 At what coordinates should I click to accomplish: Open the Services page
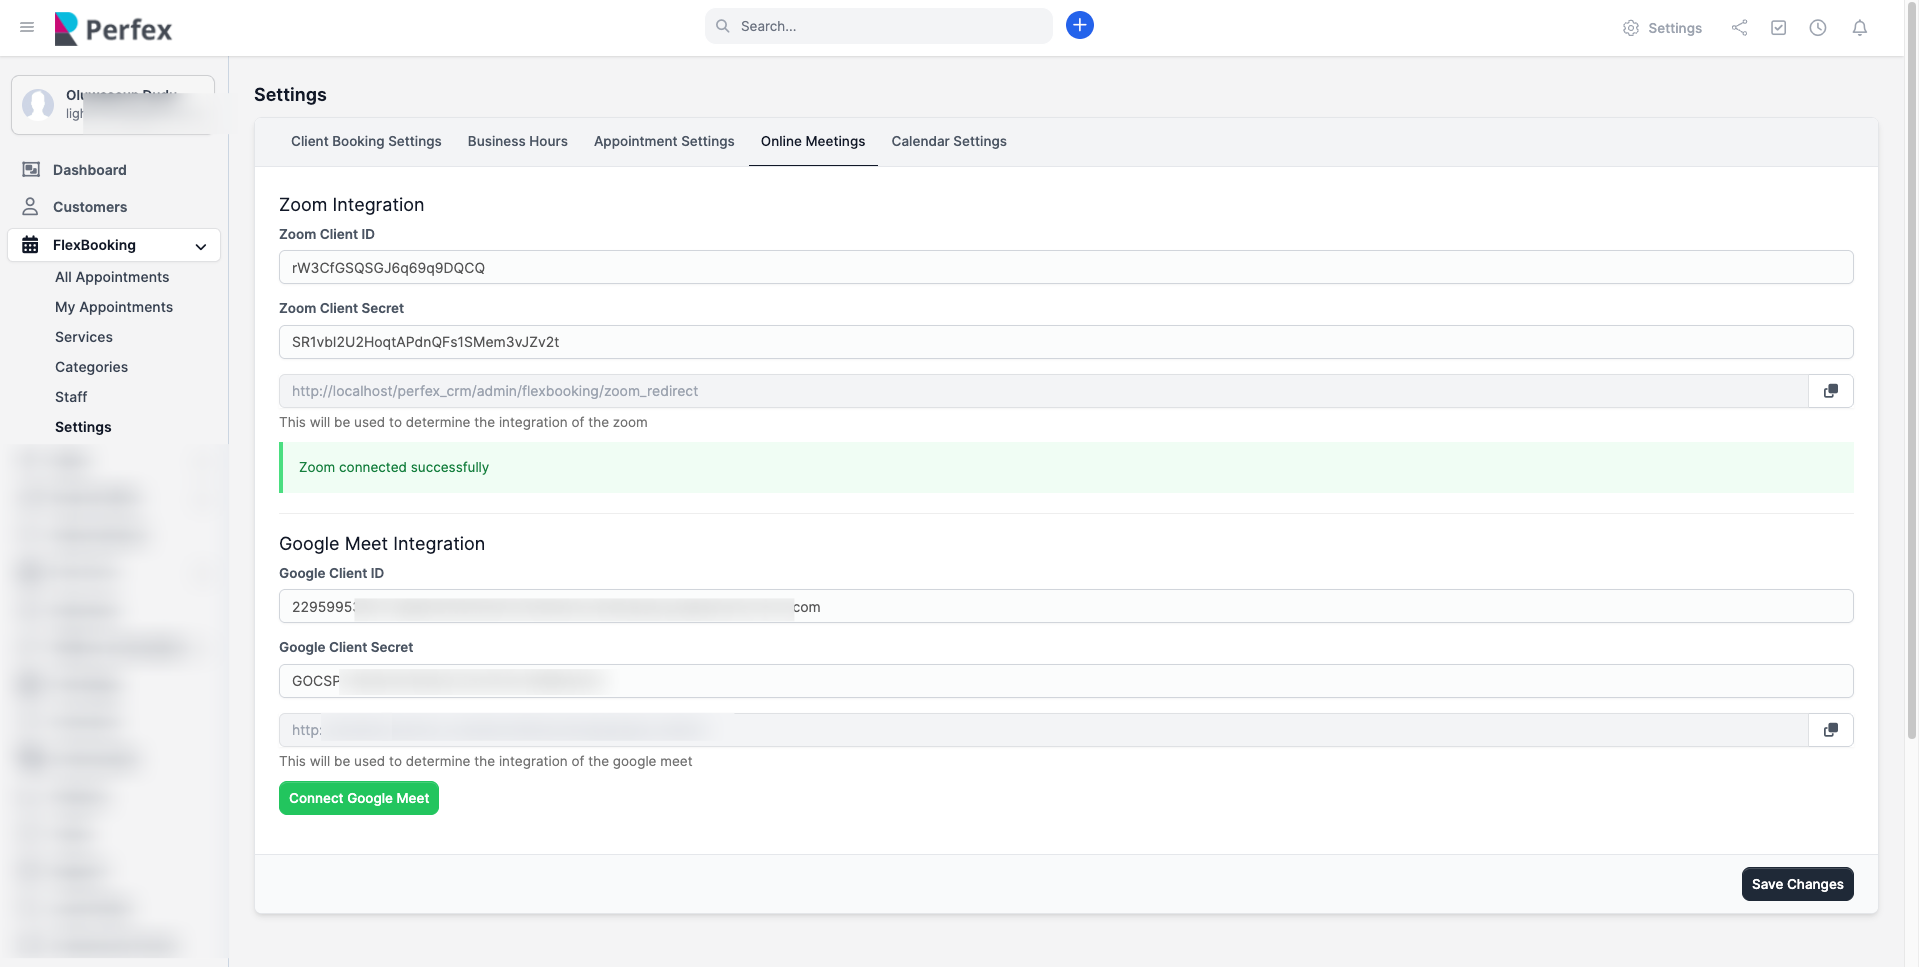point(84,337)
